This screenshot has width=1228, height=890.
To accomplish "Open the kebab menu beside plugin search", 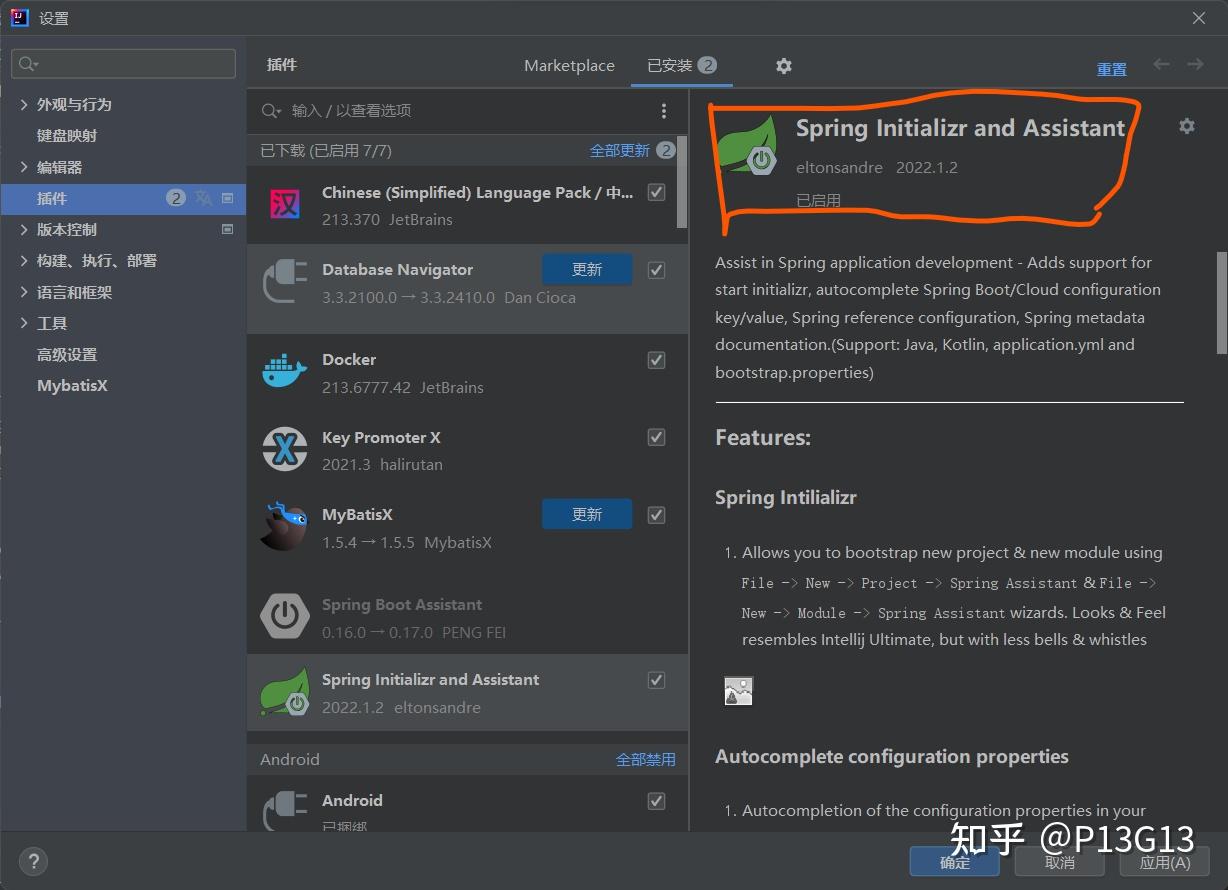I will [664, 110].
